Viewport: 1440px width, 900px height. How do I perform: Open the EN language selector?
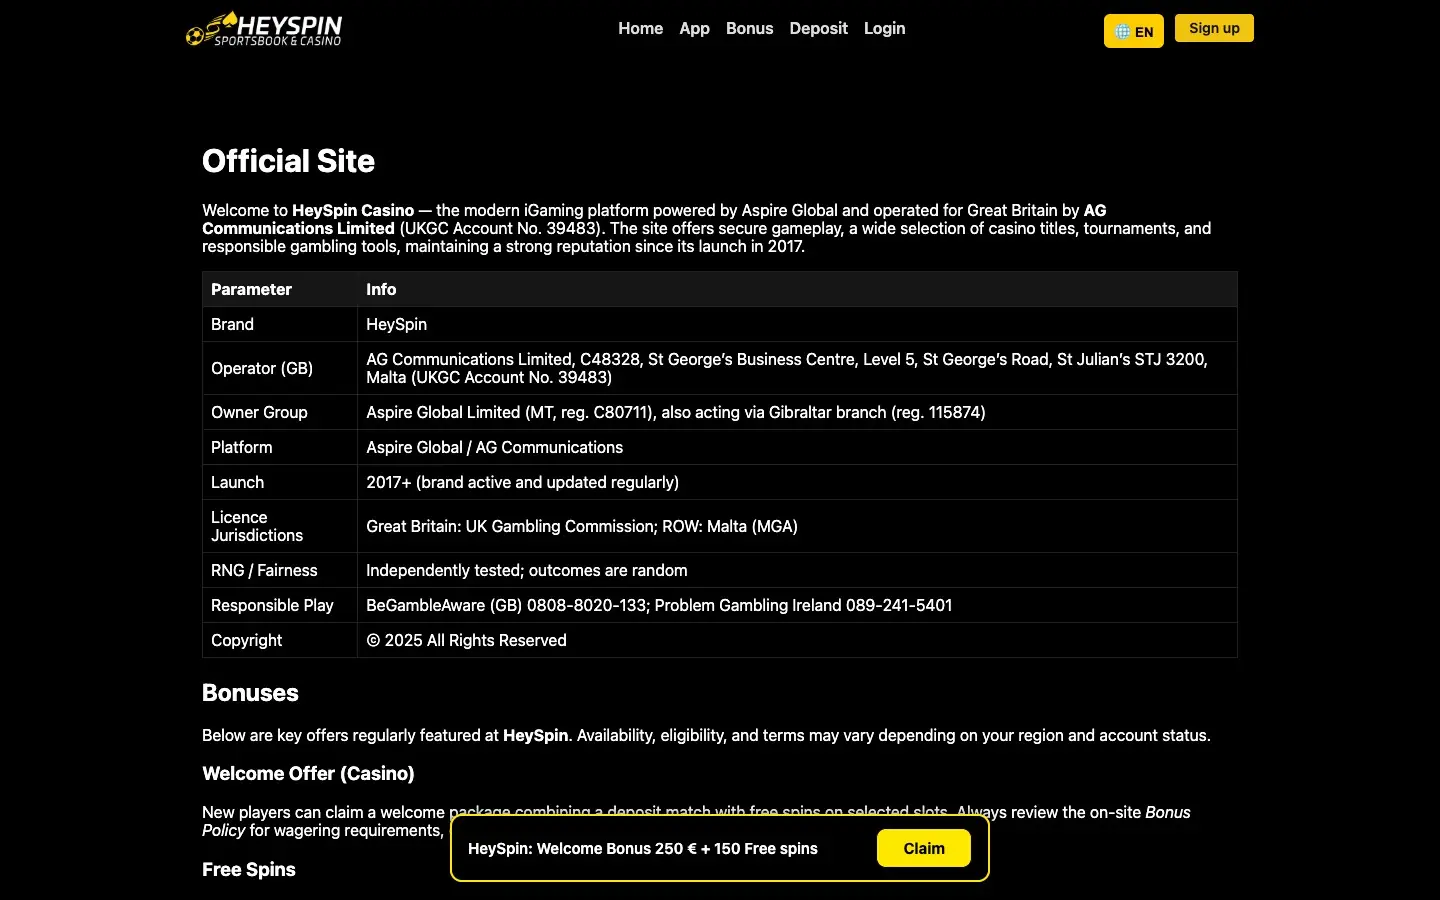(1134, 31)
